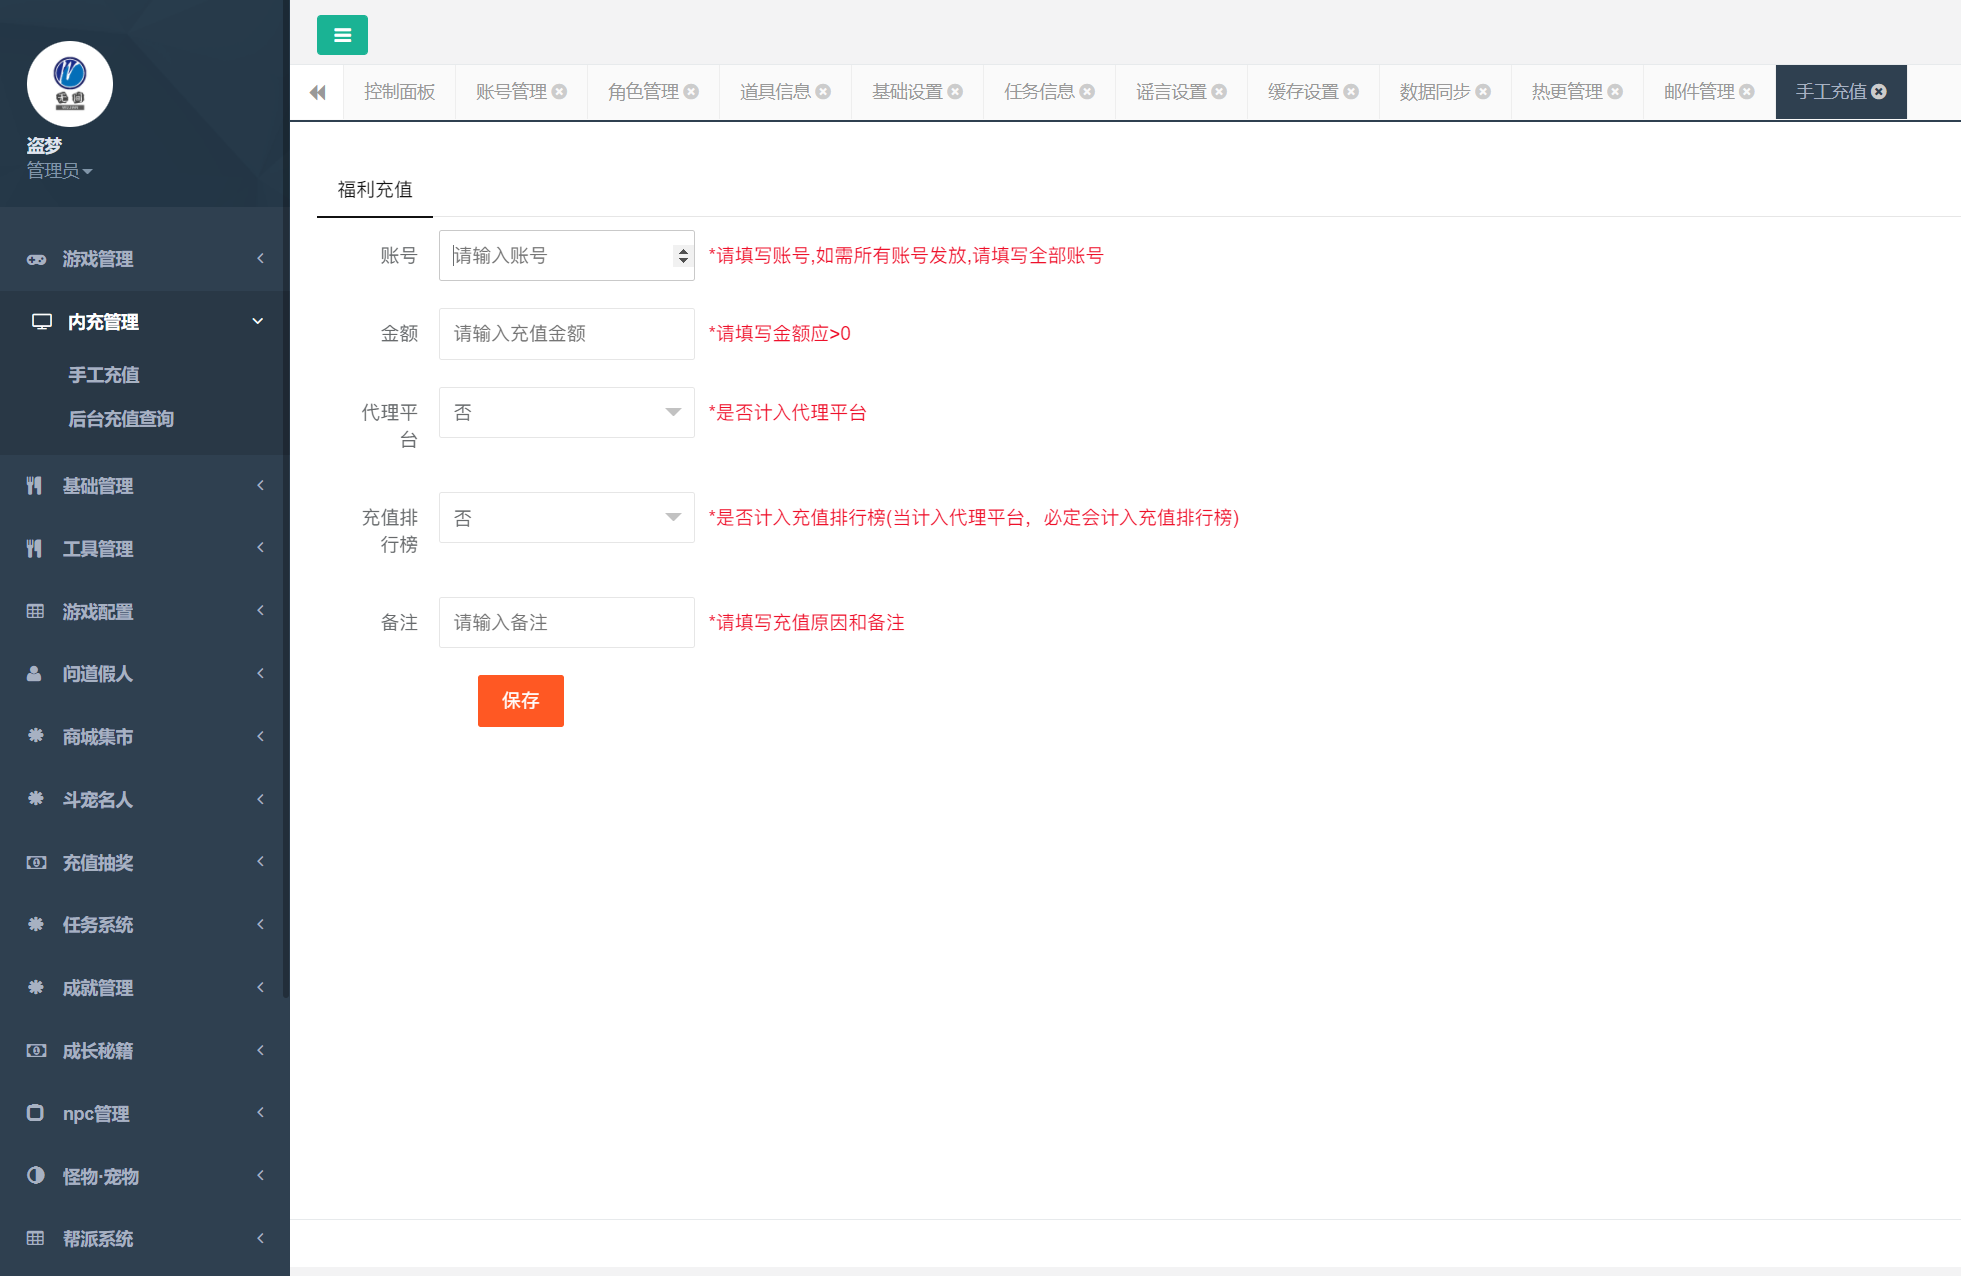Screen dimensions: 1961x1276
Task: Open the 代理平台 dropdown showing 否
Action: click(566, 413)
